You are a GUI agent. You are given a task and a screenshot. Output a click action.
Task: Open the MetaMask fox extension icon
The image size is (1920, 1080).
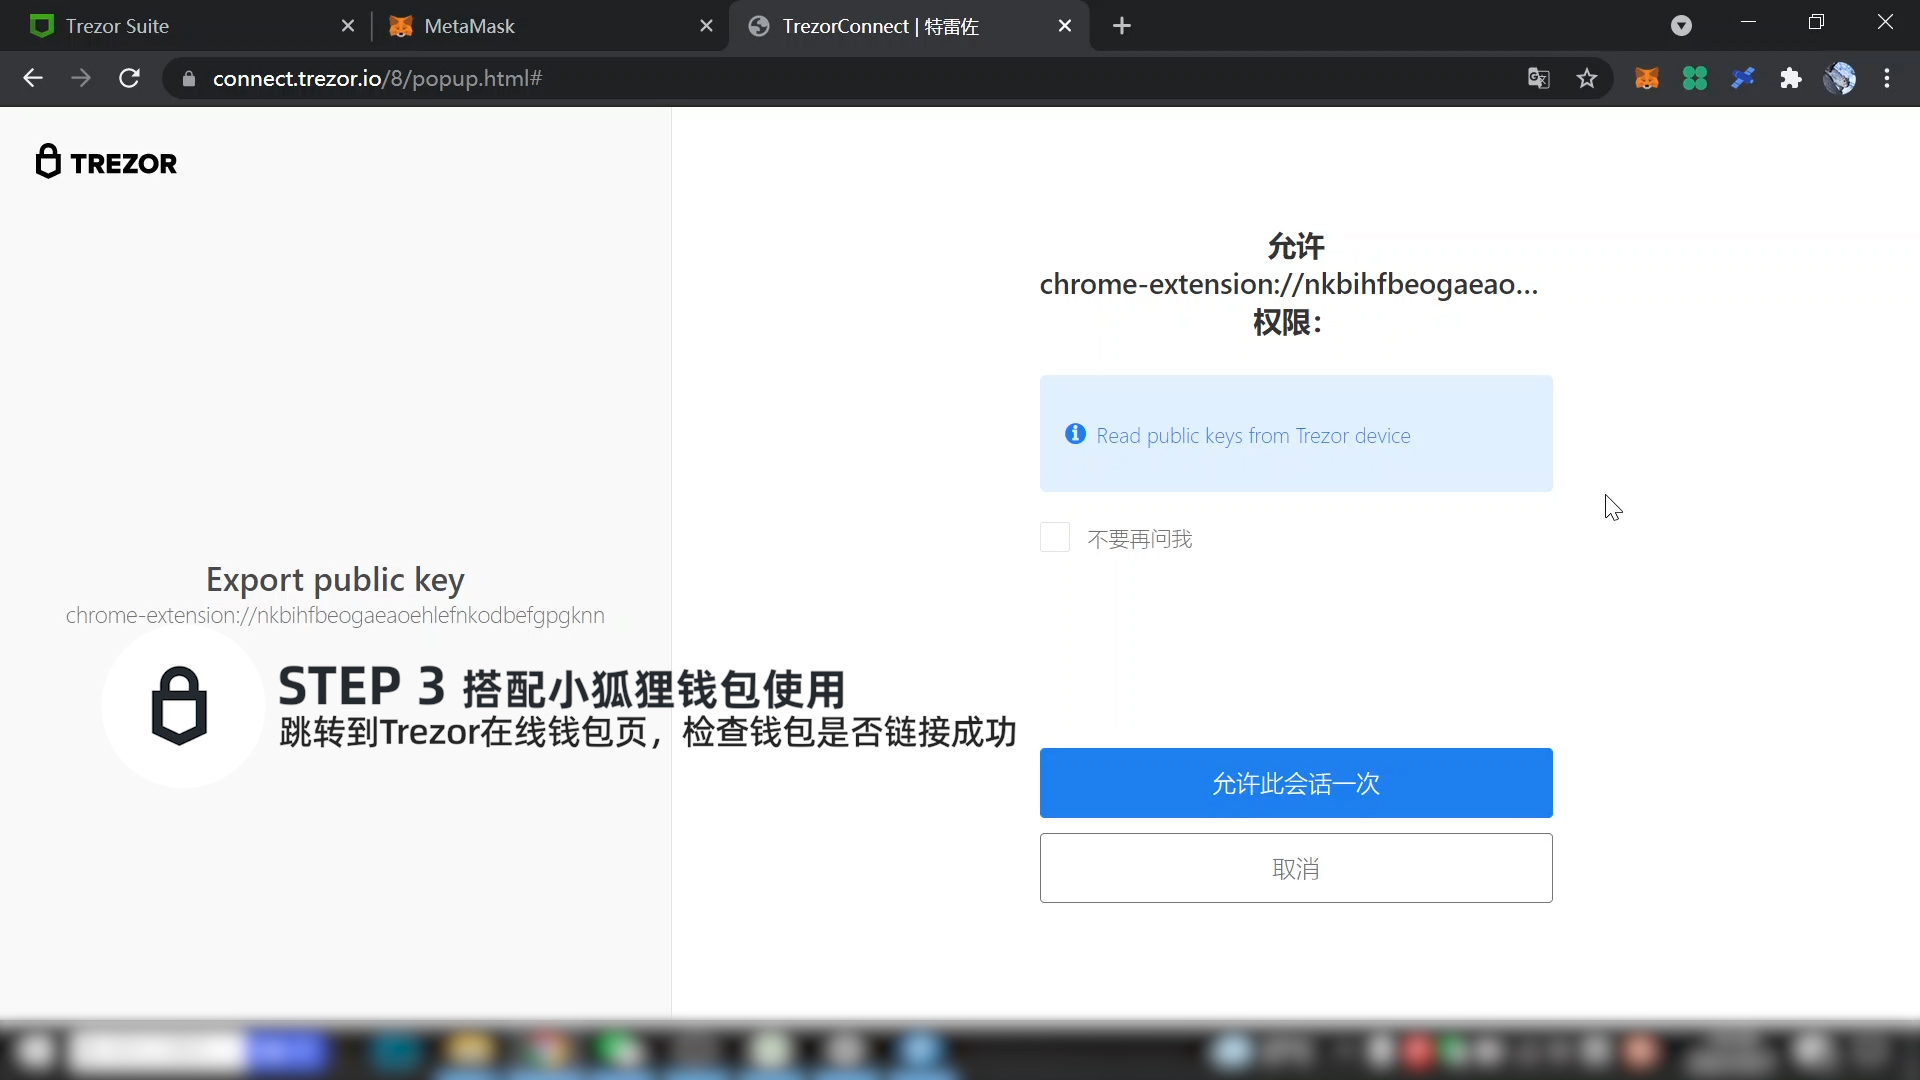pos(1647,78)
